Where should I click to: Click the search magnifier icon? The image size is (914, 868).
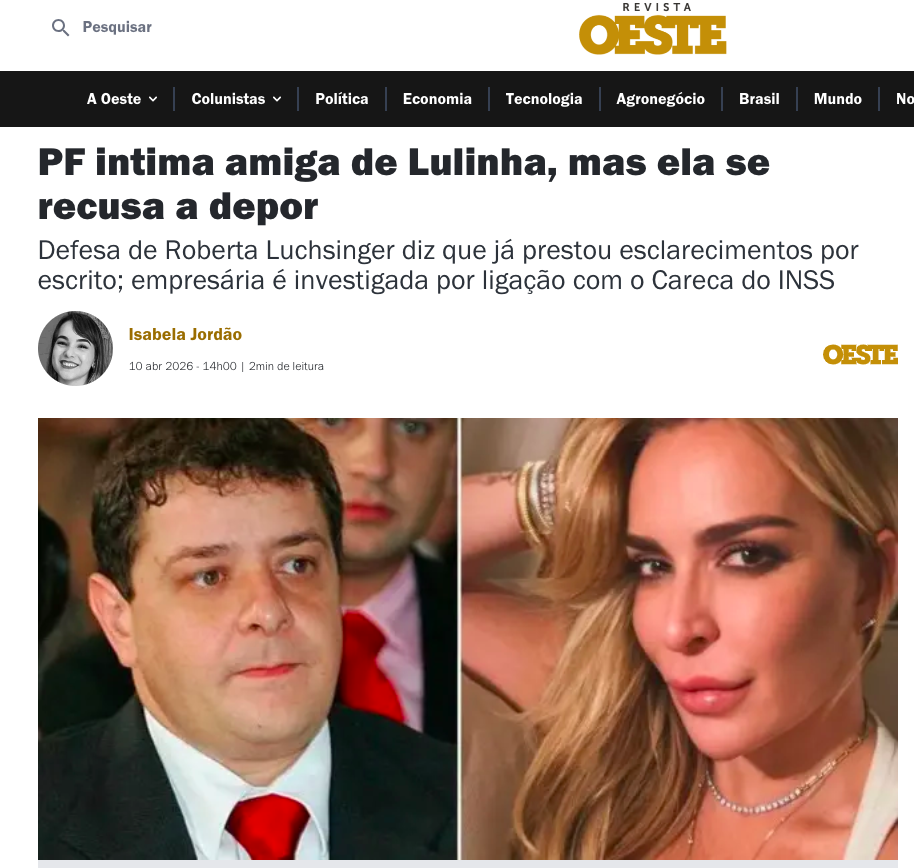[60, 27]
